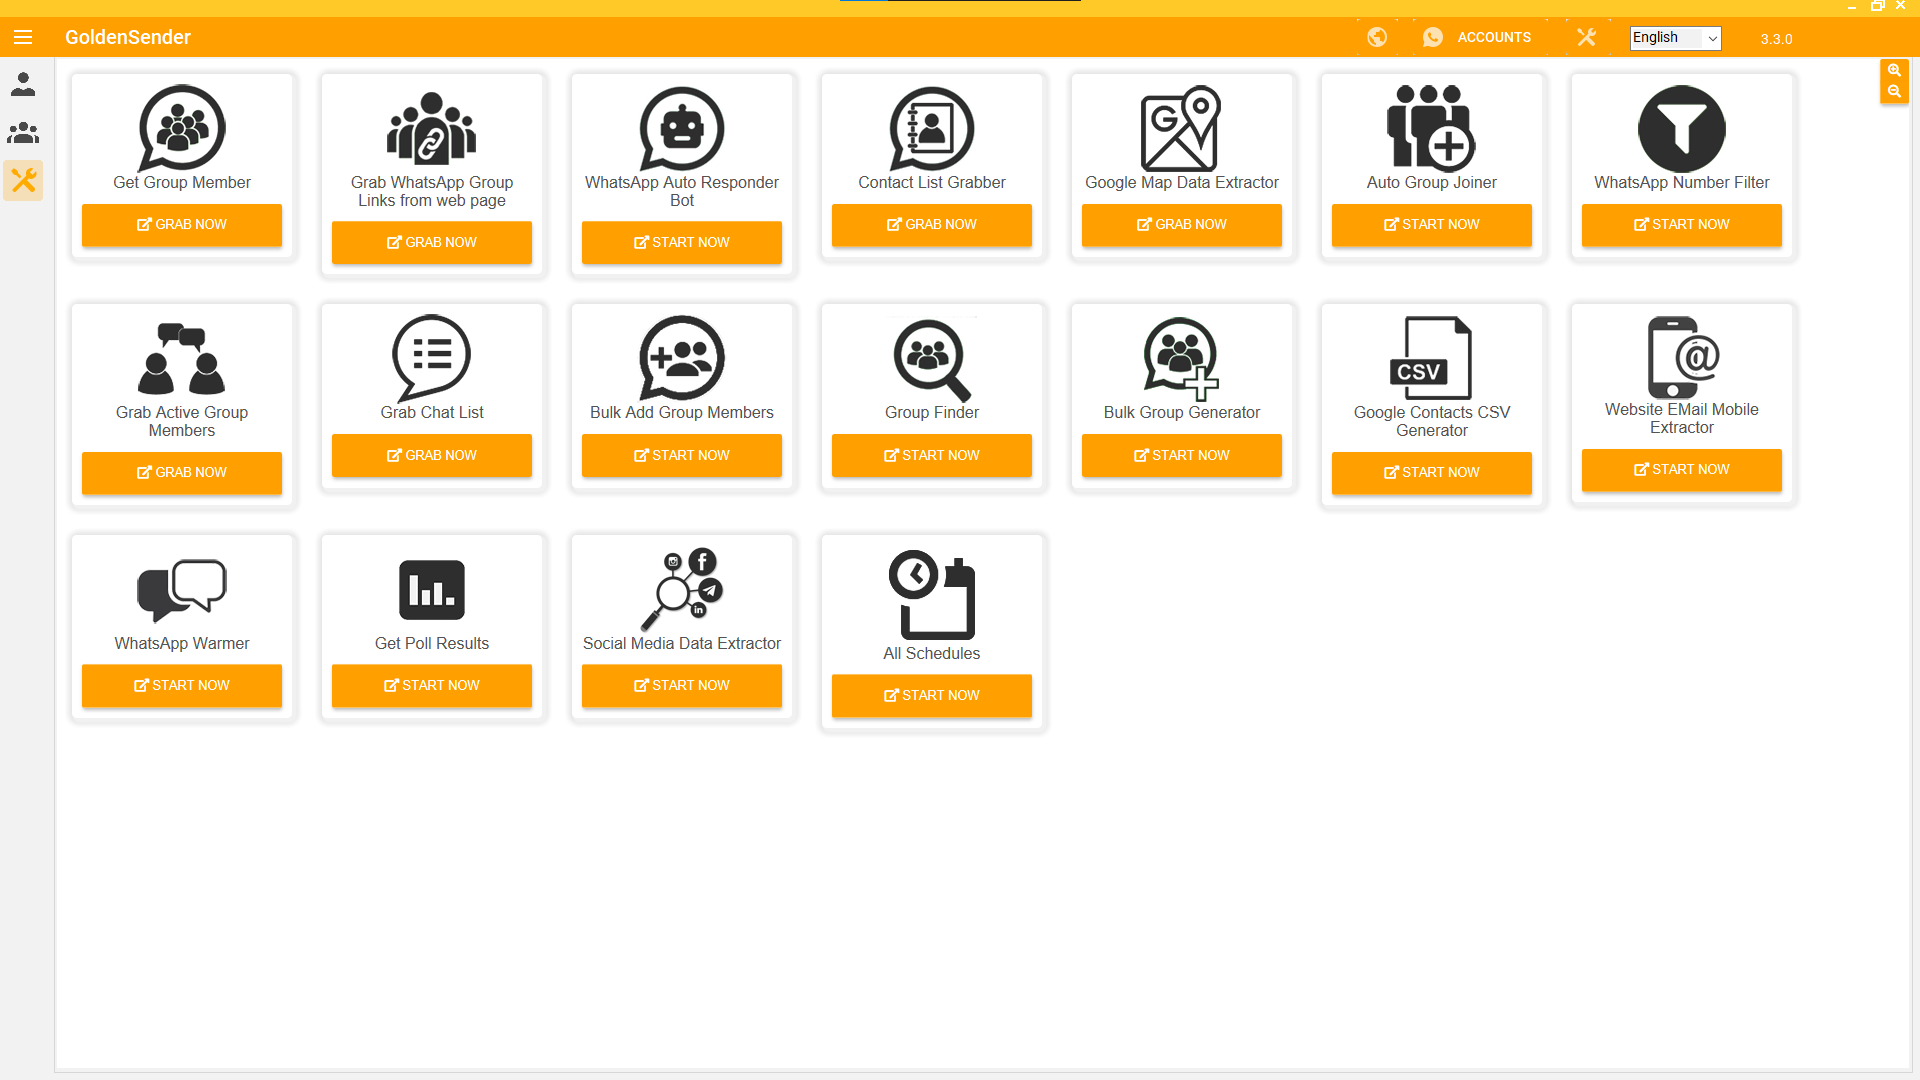The width and height of the screenshot is (1920, 1080).
Task: Click the globe icon in header
Action: [1377, 37]
